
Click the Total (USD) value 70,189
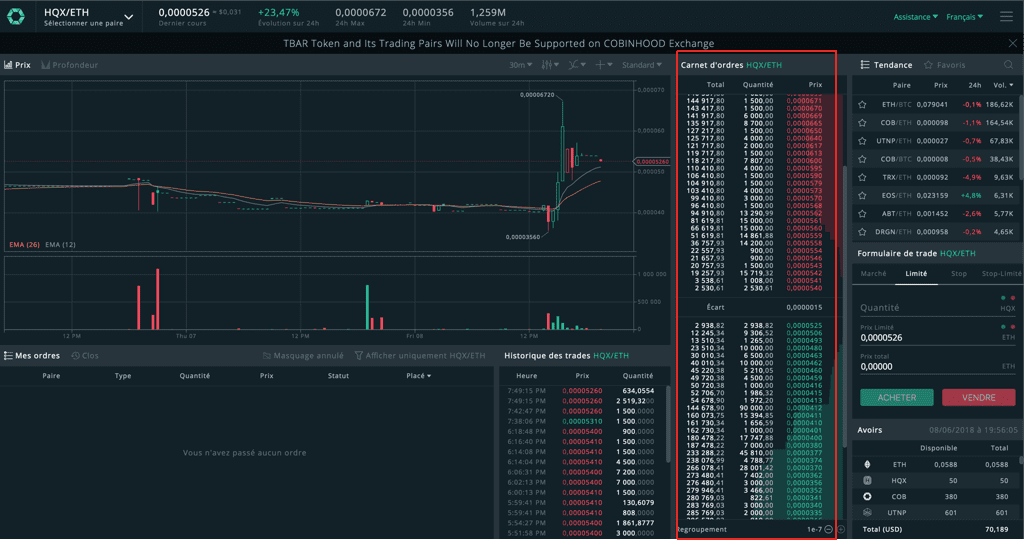click(x=997, y=529)
